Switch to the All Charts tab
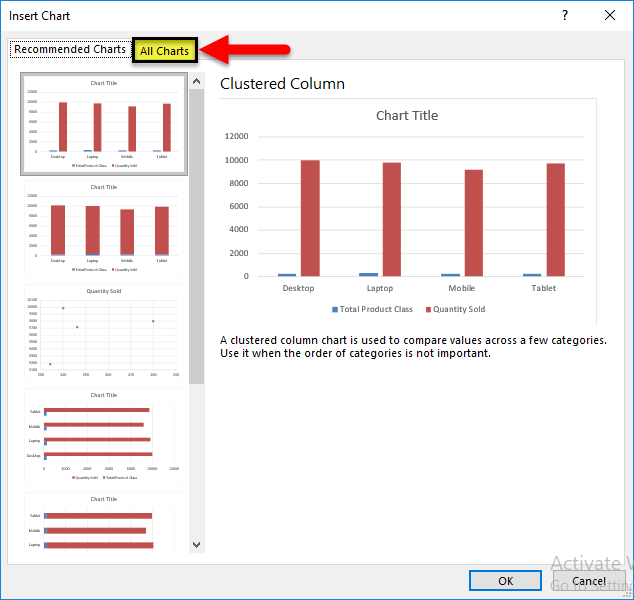Viewport: 634px width, 600px height. [x=165, y=51]
